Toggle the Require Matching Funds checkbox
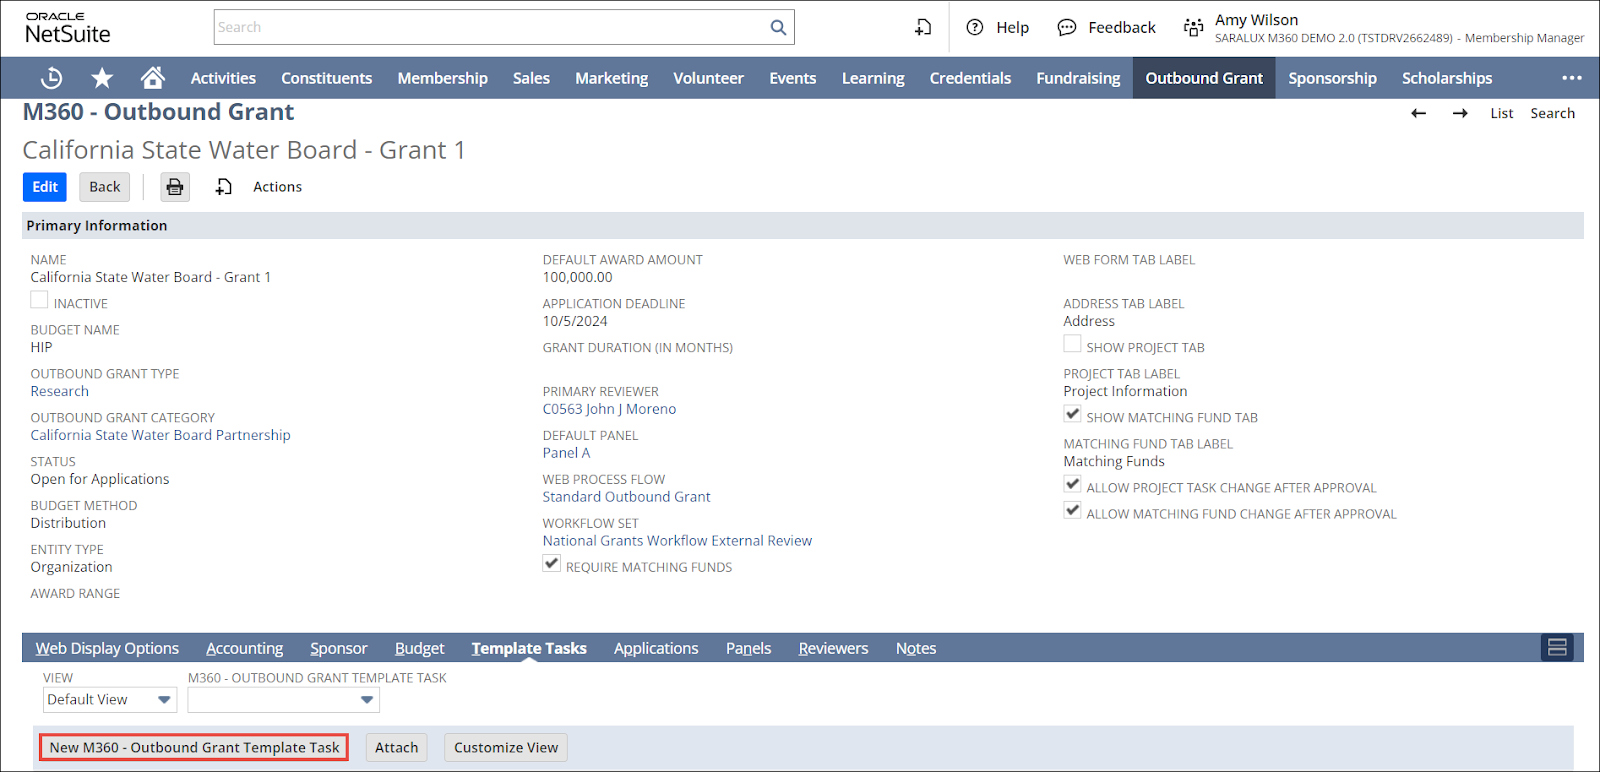 click(x=551, y=564)
